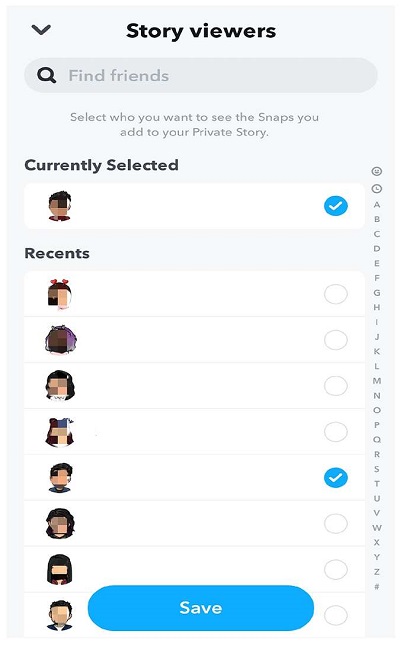The image size is (400, 666).
Task: Tap the avatar wearing a red plaid hat
Action: click(x=60, y=432)
